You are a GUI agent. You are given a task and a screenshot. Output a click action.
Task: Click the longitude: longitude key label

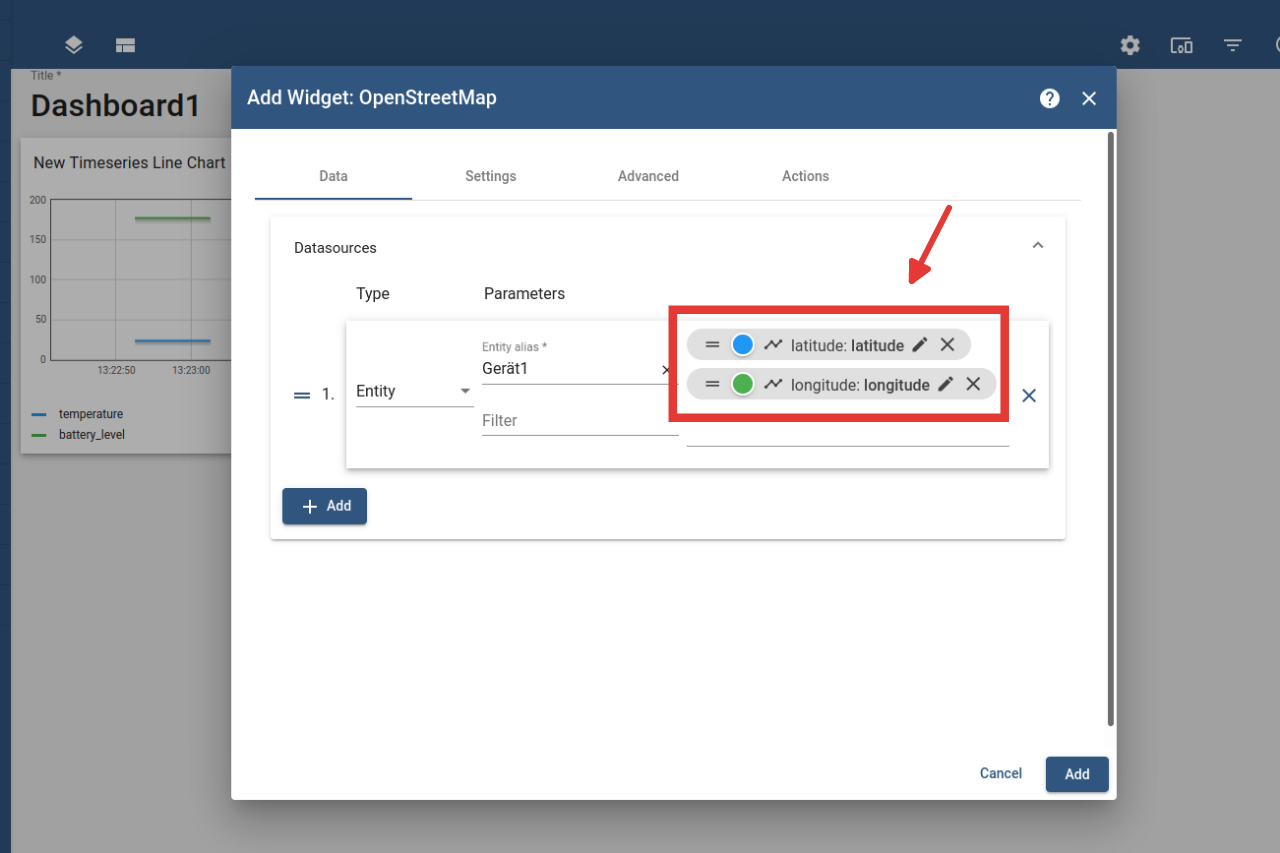860,384
